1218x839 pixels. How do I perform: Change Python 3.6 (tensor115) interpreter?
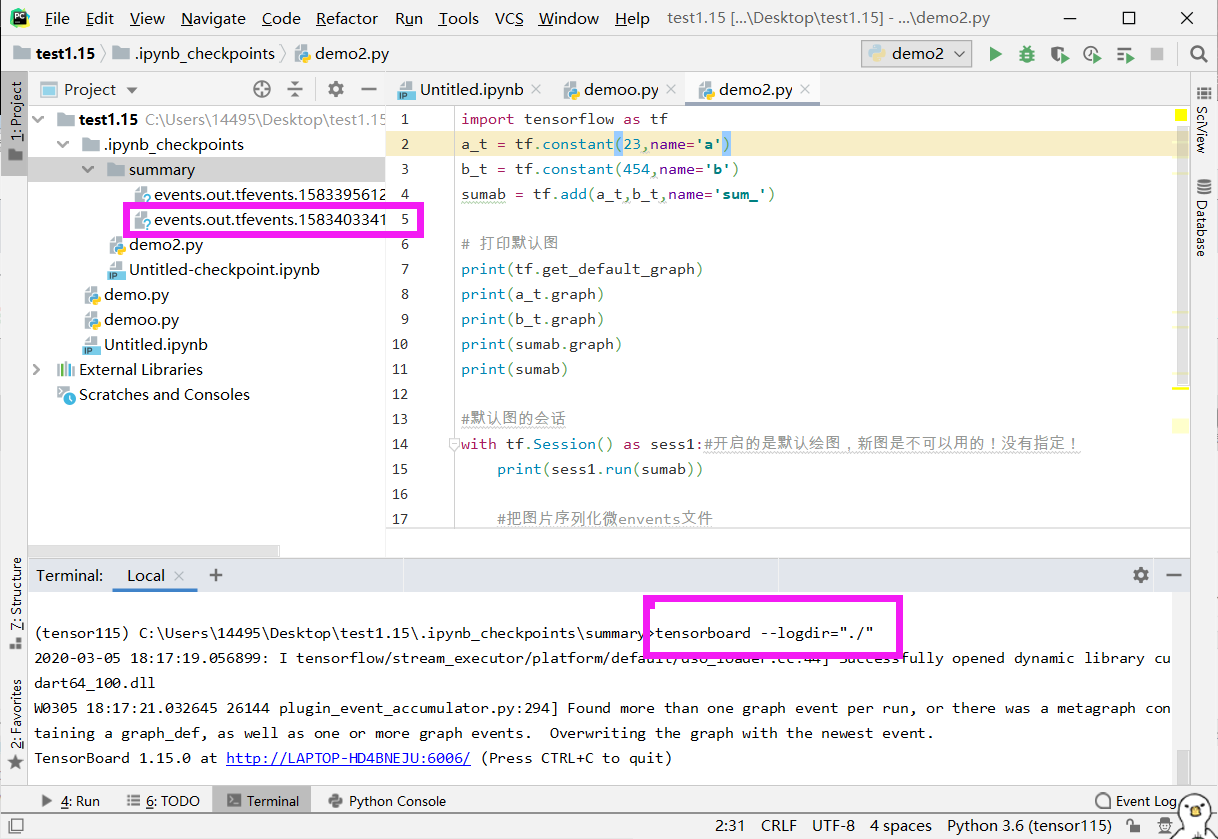coord(1029,826)
